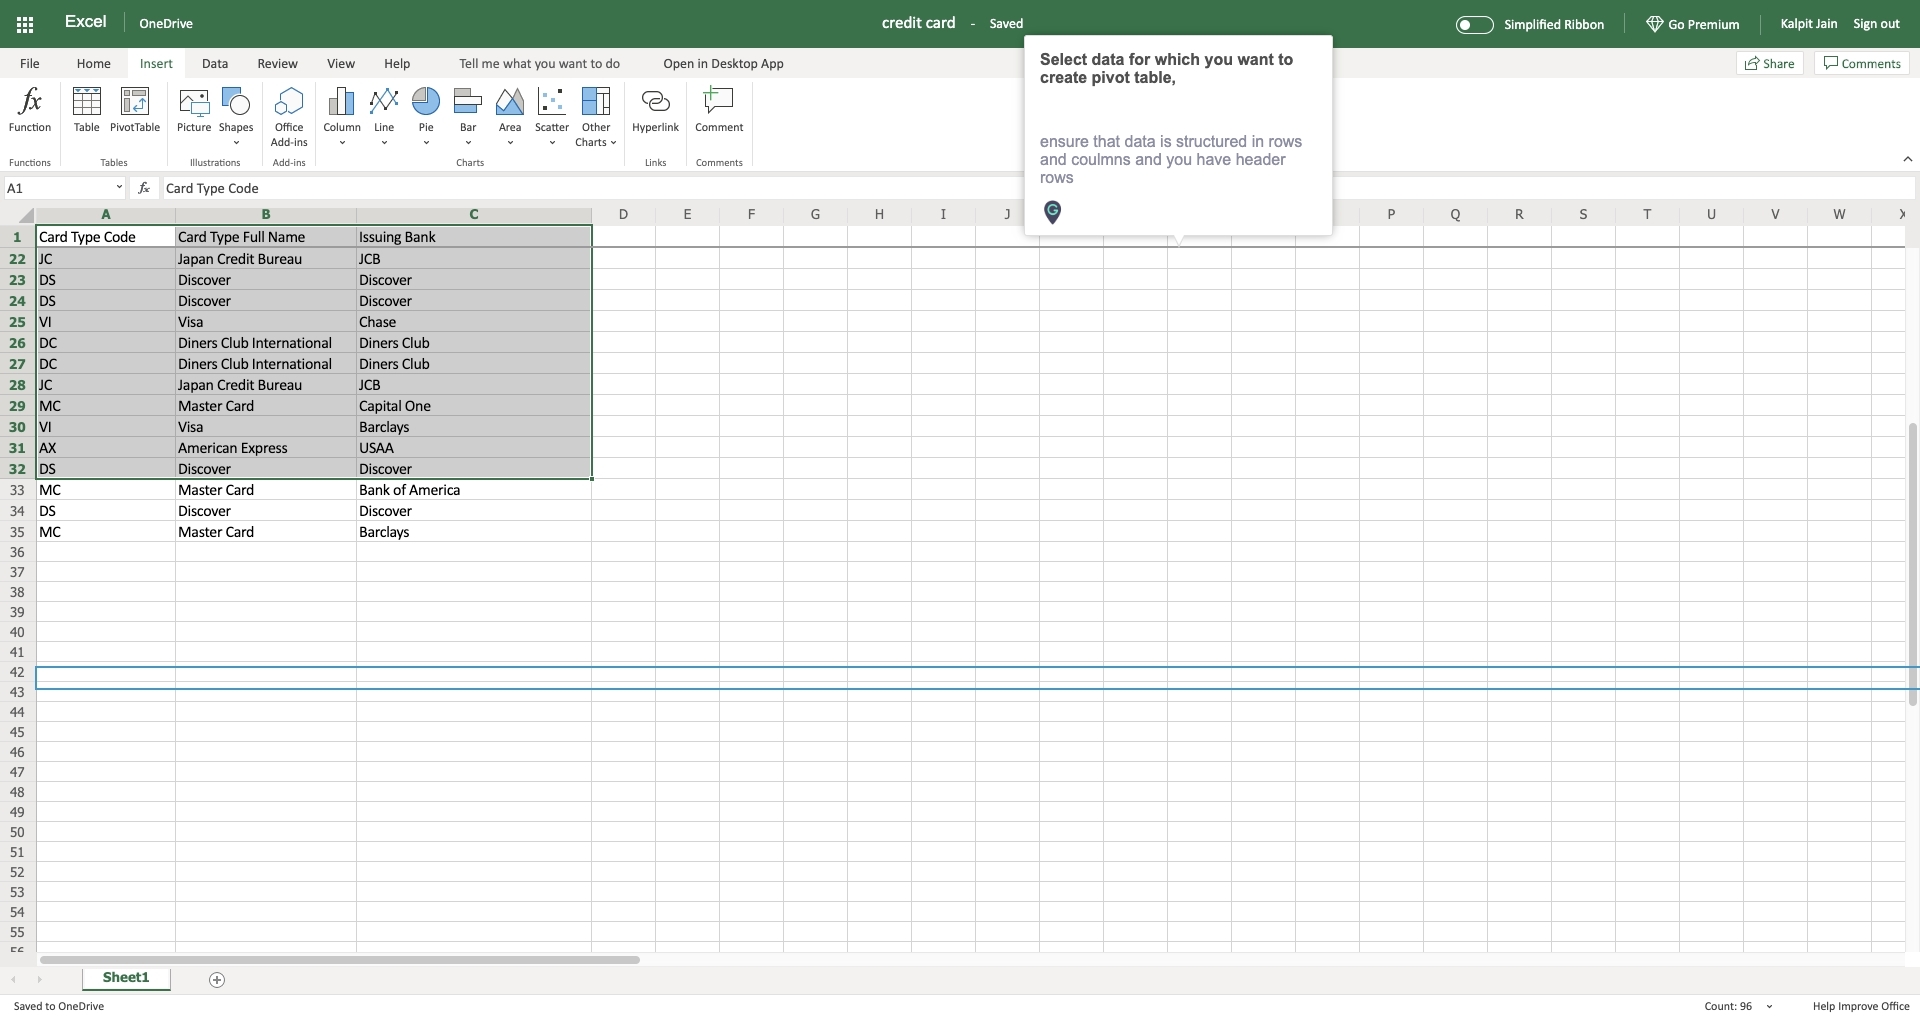Open Other Charts options
This screenshot has width=1920, height=1017.
[x=596, y=117]
